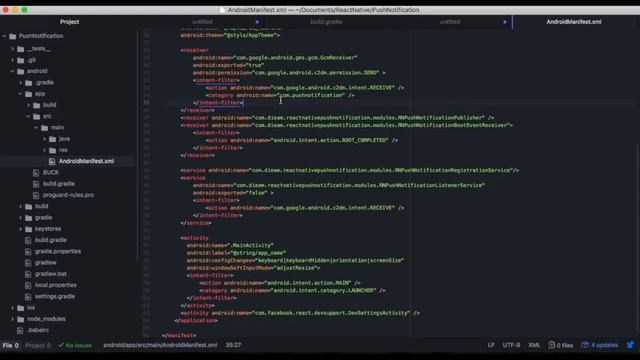Click the proguard-rules.pro file icon
Screen dimensions: 640x360
coord(36,195)
